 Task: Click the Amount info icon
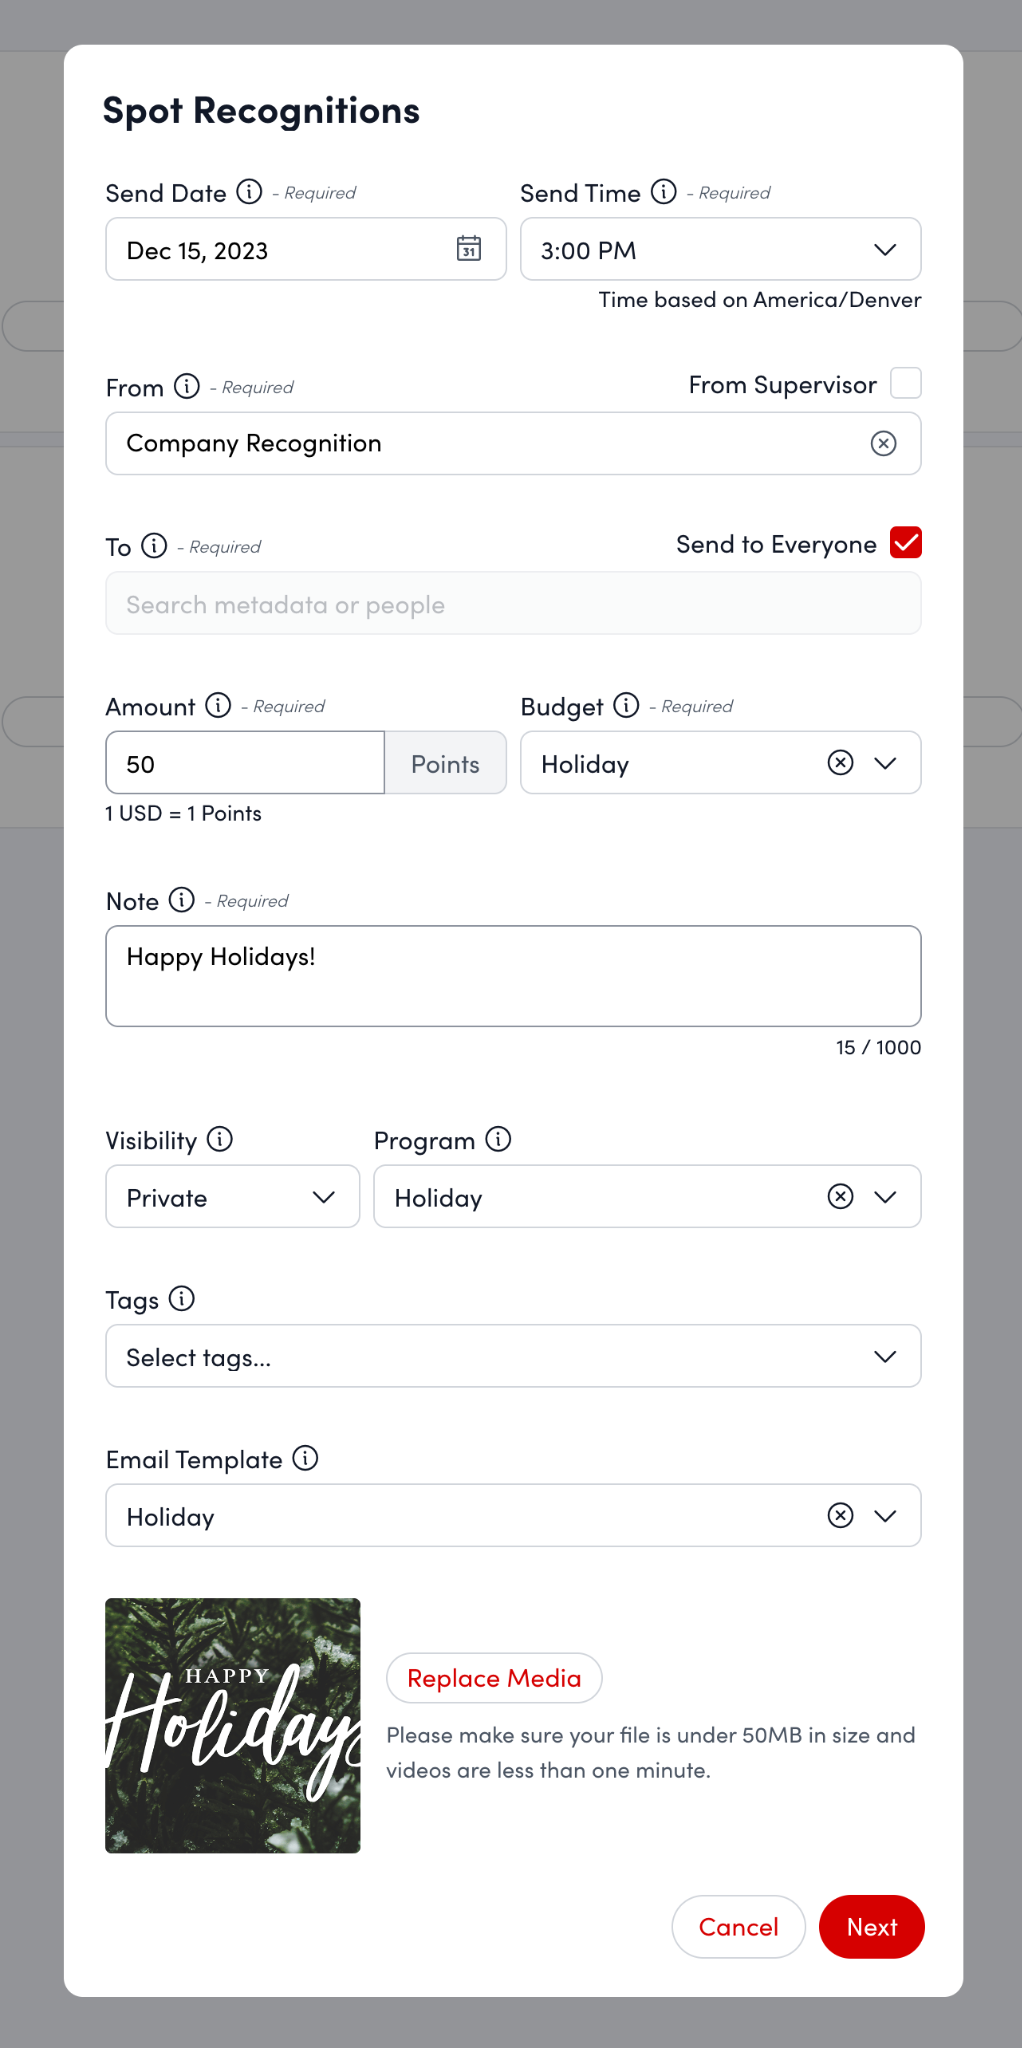(218, 705)
